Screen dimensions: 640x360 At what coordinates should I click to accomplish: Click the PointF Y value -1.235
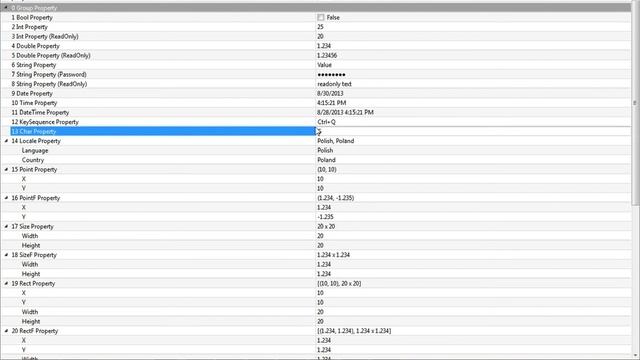[x=325, y=217]
